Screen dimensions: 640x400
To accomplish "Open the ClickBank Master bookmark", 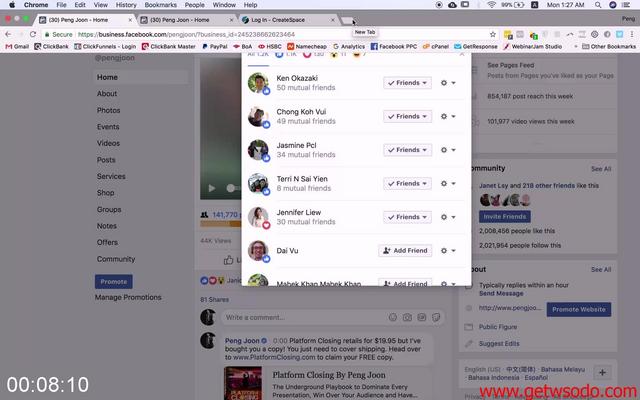I will 169,47.
